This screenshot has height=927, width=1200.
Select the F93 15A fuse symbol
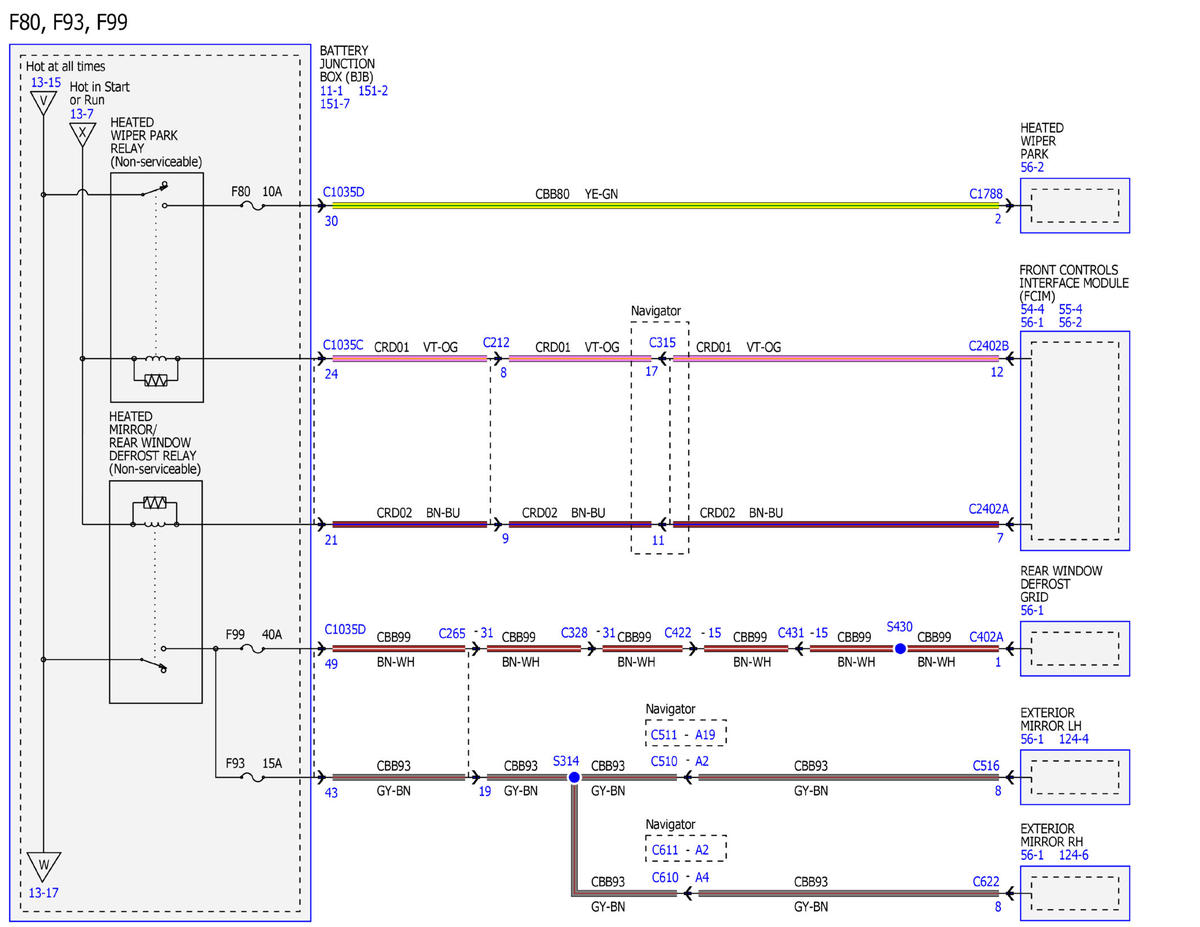(x=254, y=777)
